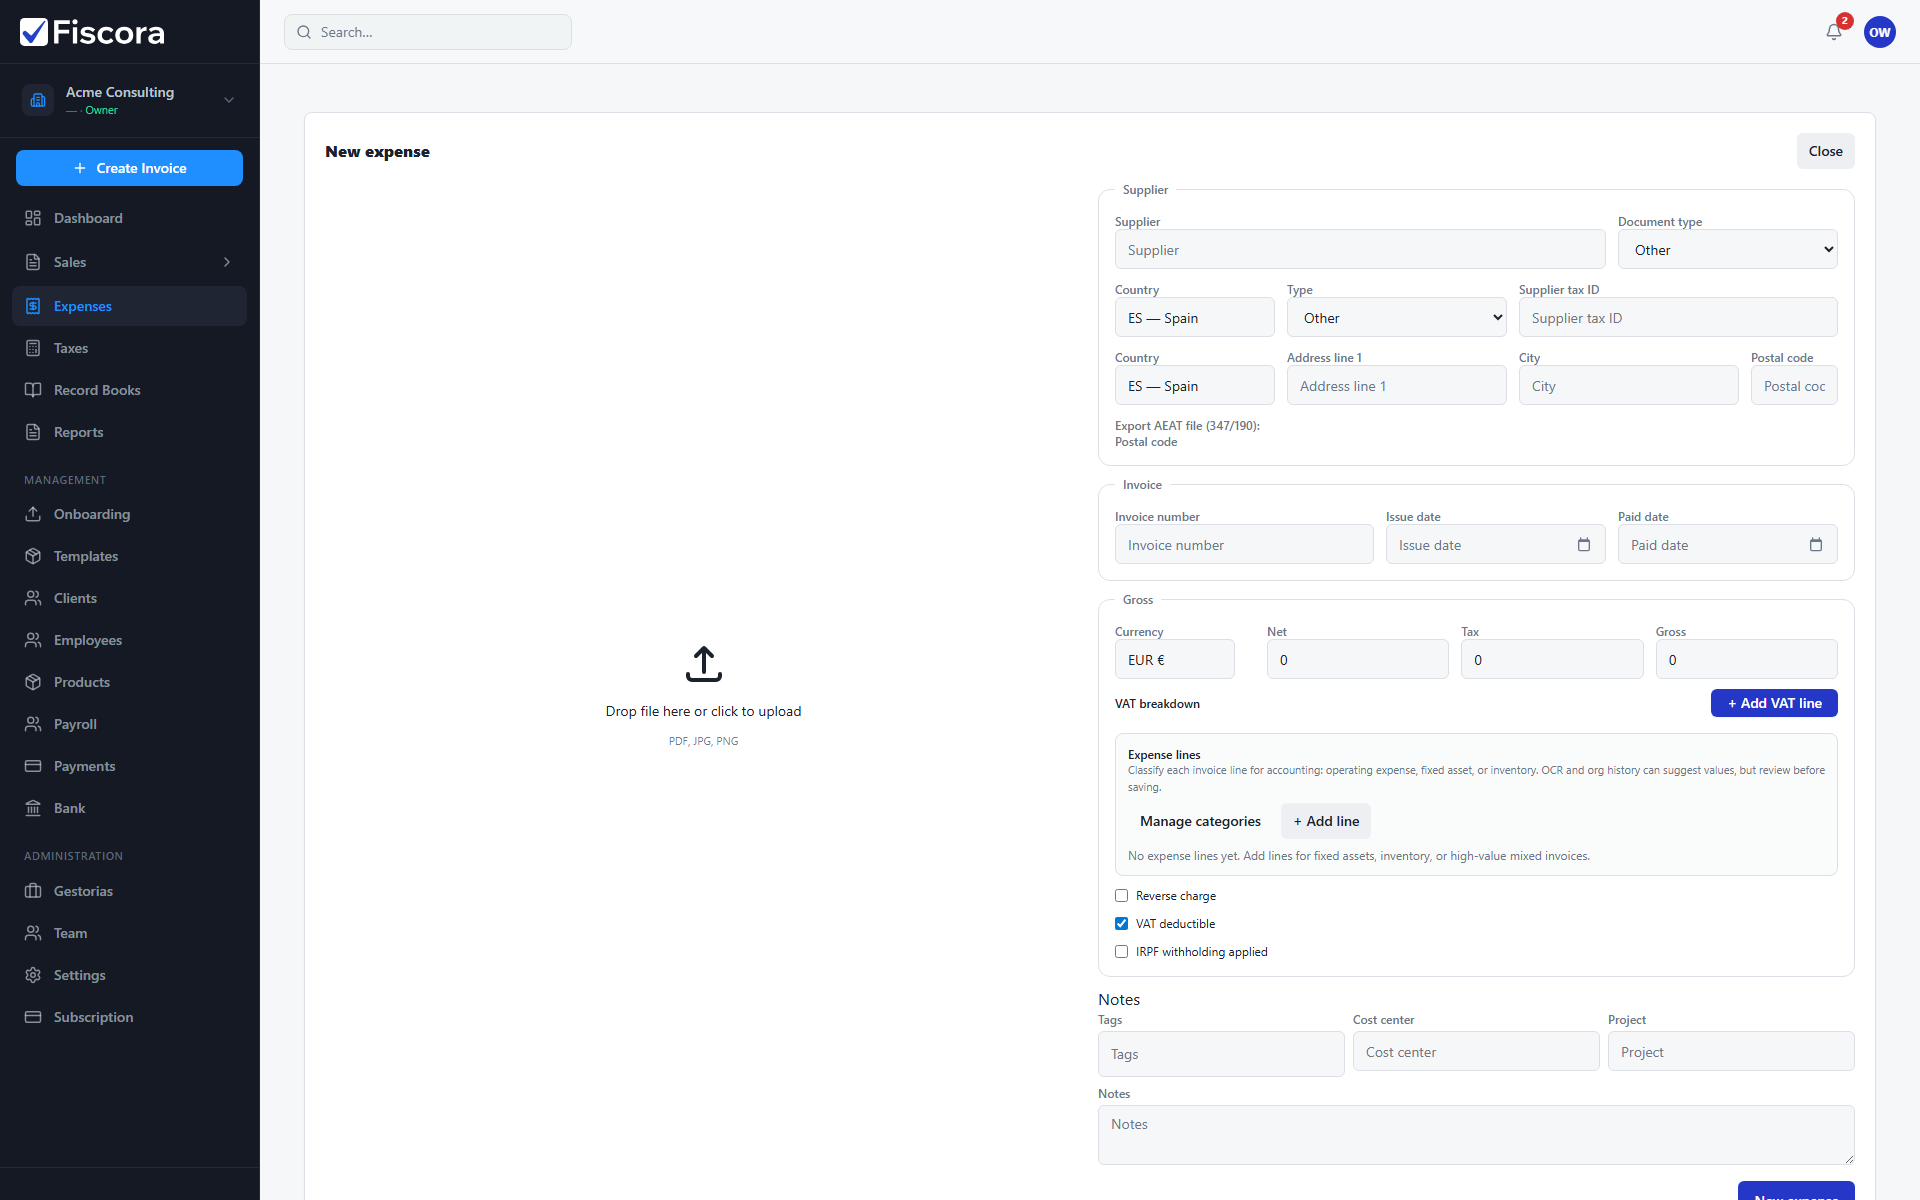Open the Issue date calendar picker
The image size is (1920, 1200).
1584,545
